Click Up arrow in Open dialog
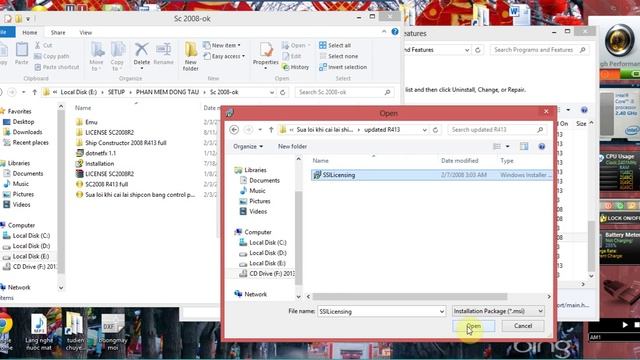The width and height of the screenshot is (640, 360). click(x=271, y=130)
